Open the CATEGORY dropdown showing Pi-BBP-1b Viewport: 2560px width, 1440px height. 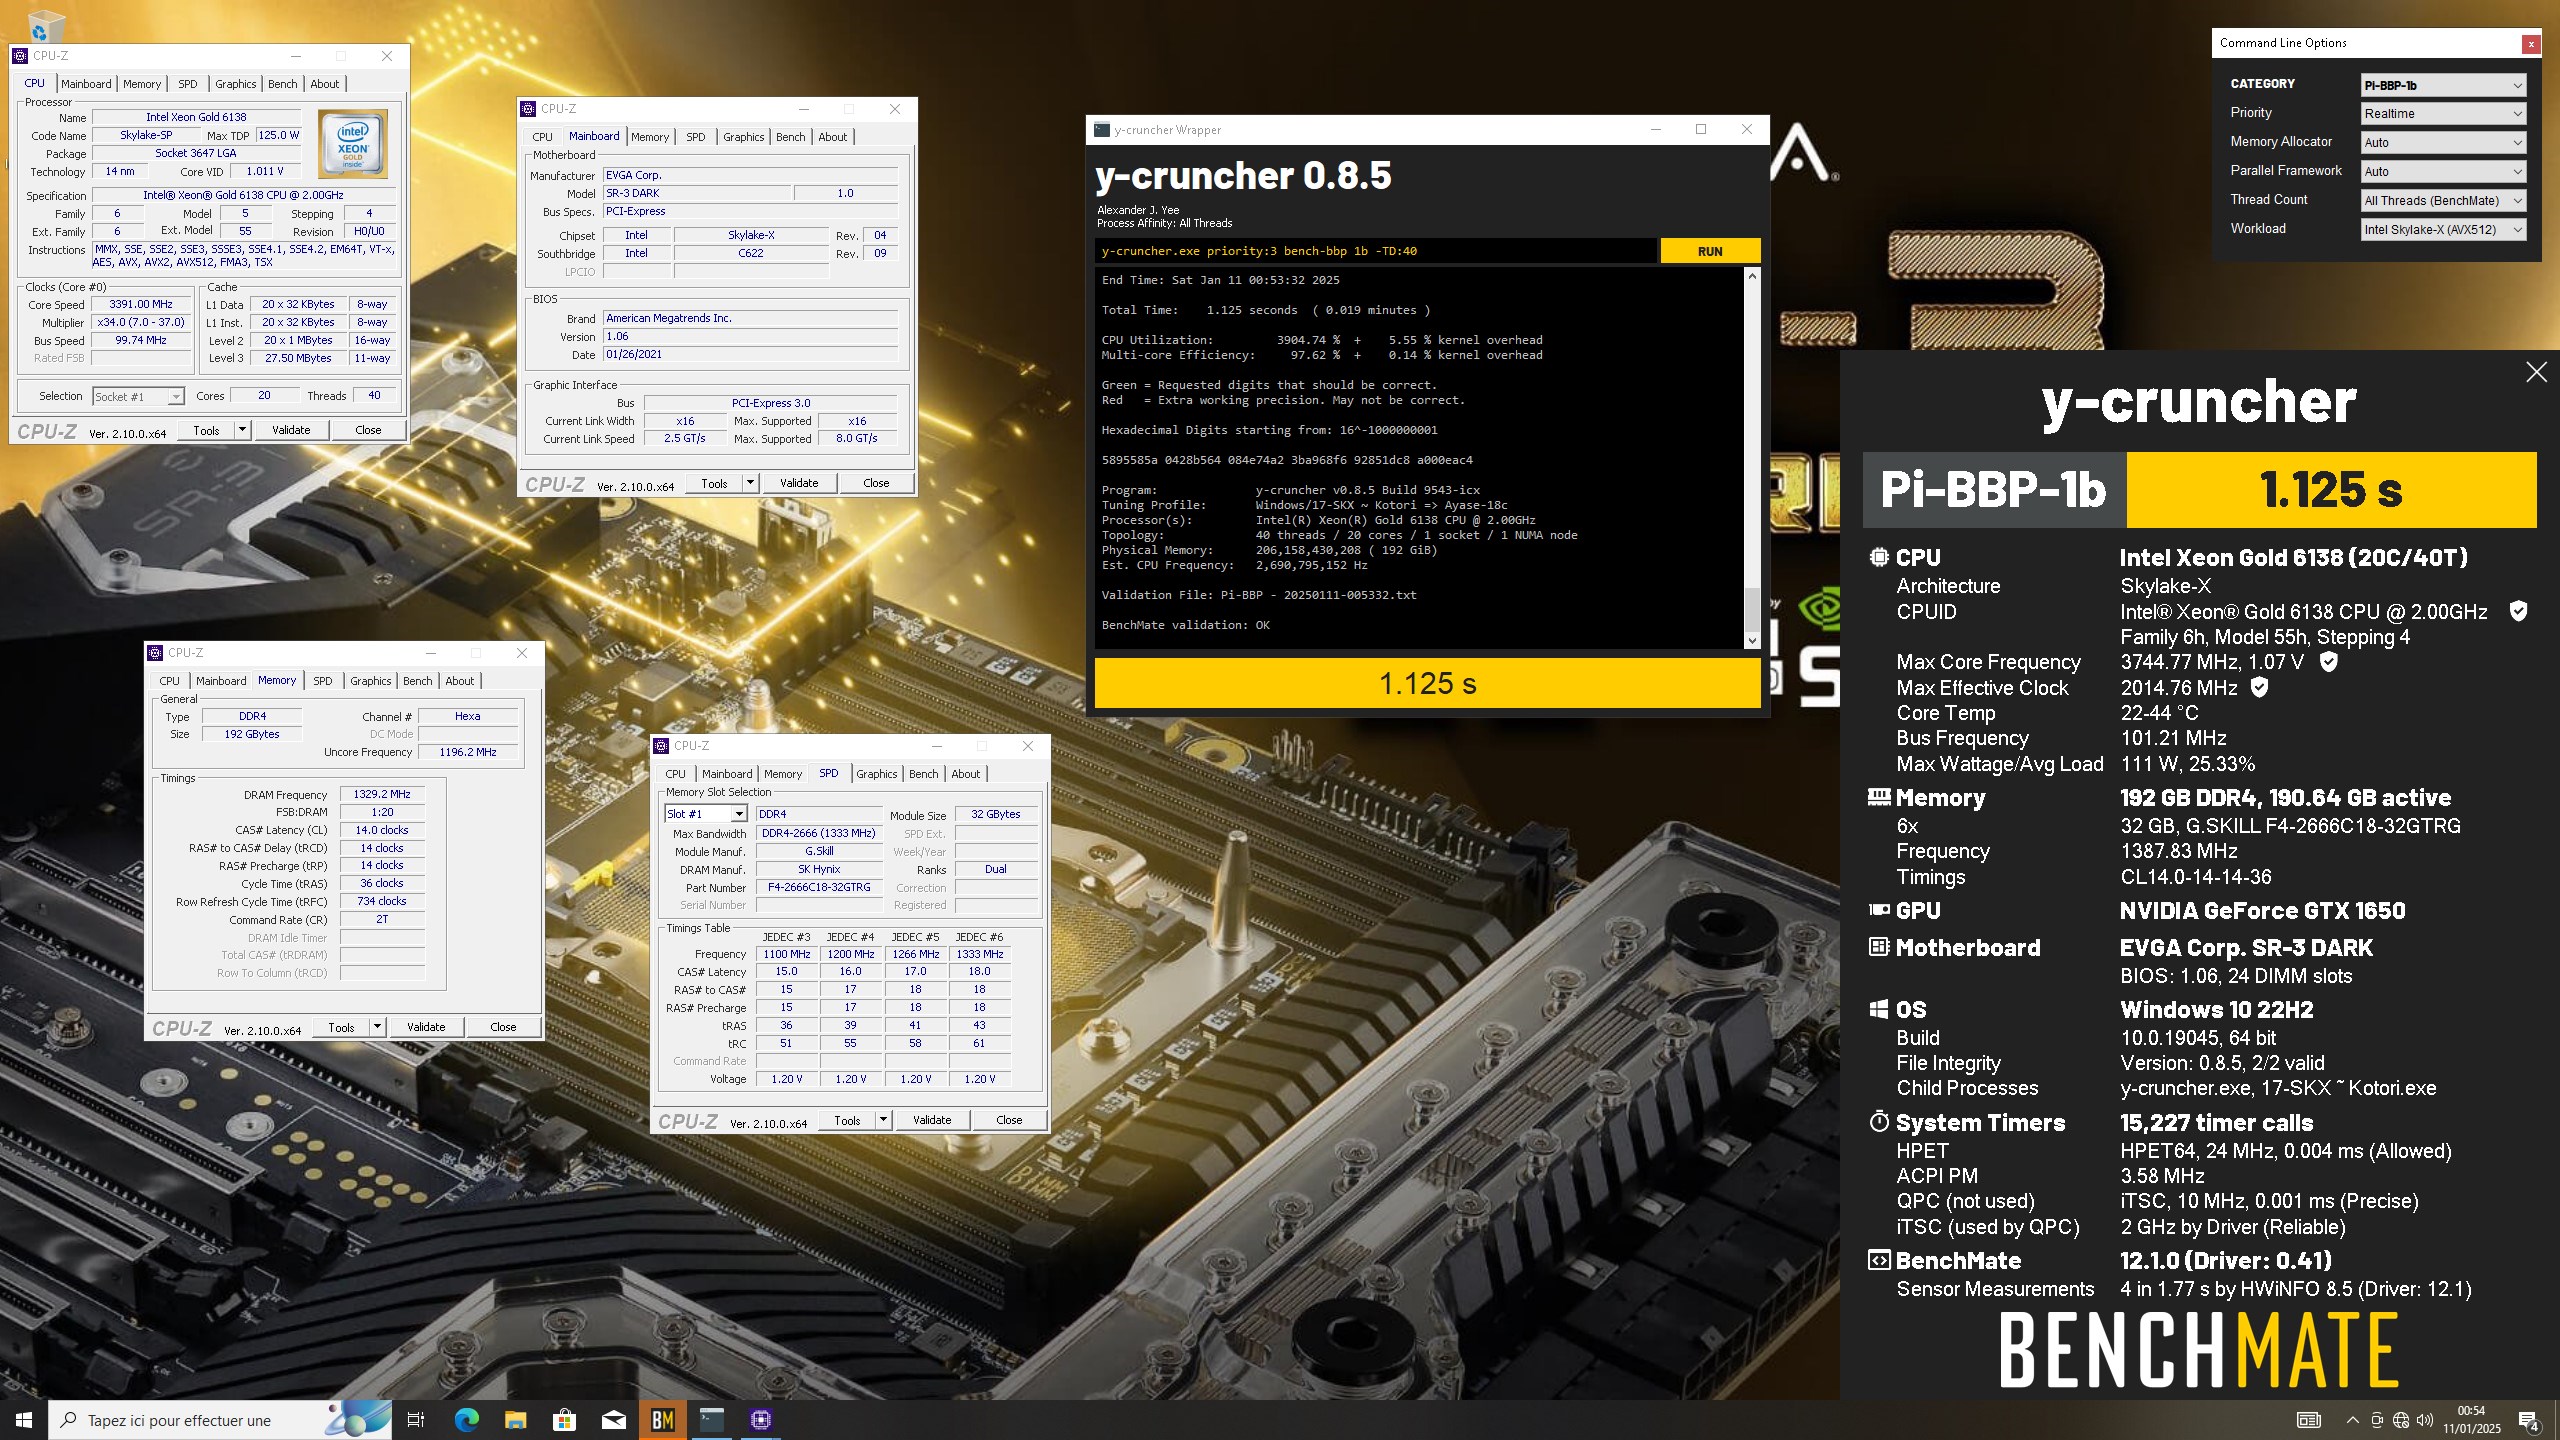click(2443, 85)
